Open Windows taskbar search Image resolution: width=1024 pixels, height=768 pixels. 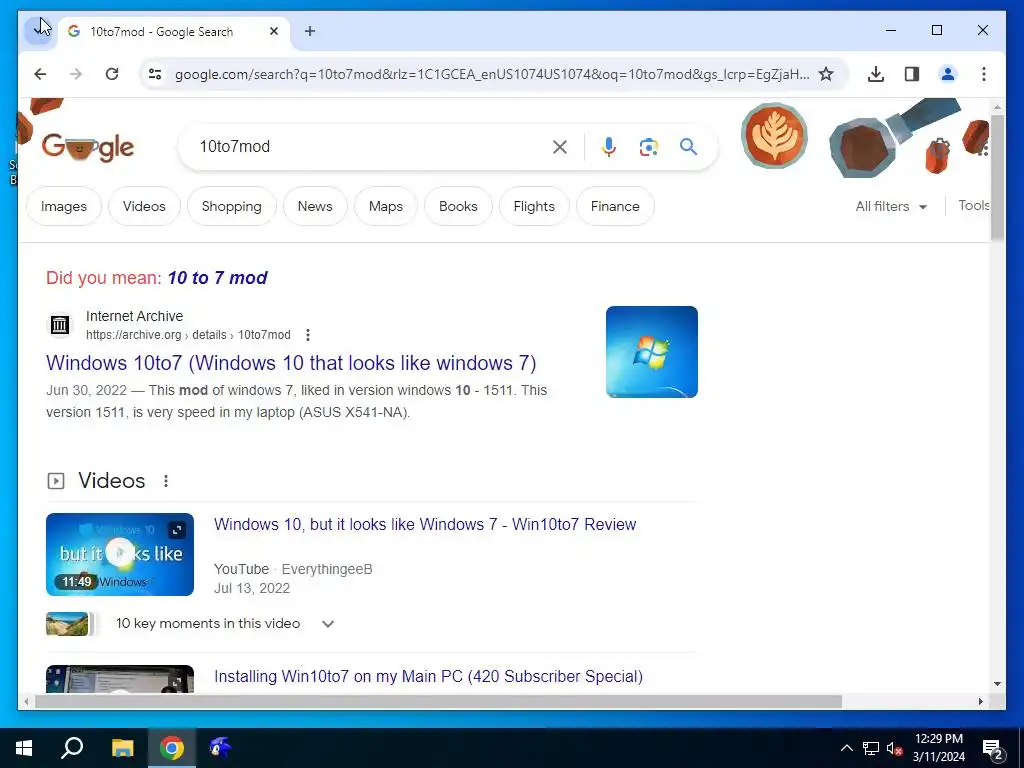click(x=72, y=748)
